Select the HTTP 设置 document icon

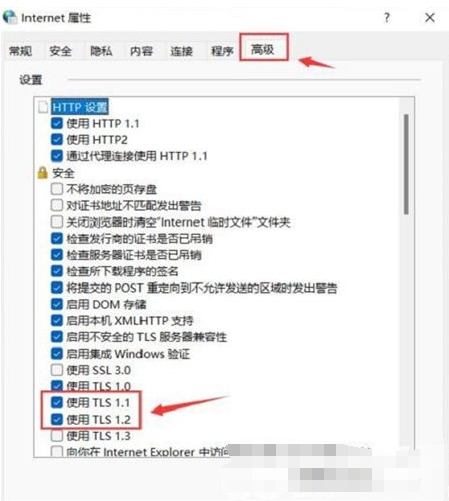(x=43, y=107)
